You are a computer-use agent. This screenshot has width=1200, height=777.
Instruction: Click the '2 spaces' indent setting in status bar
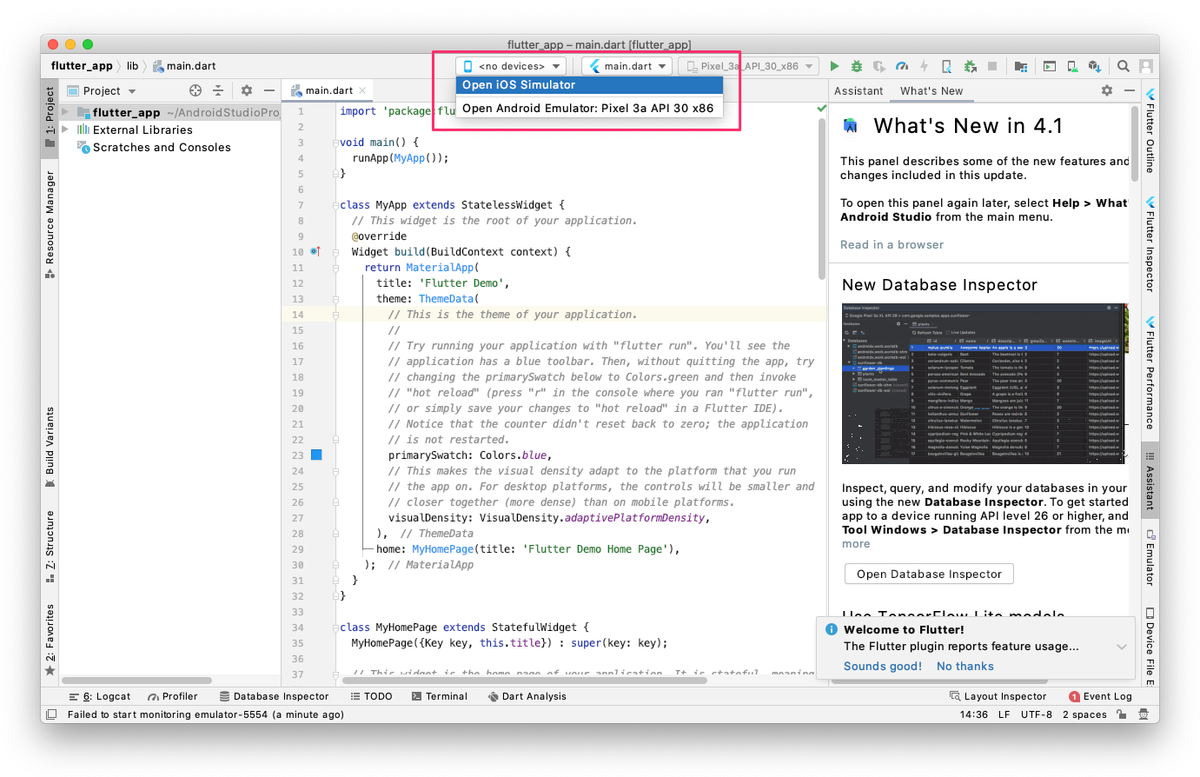click(x=1084, y=715)
